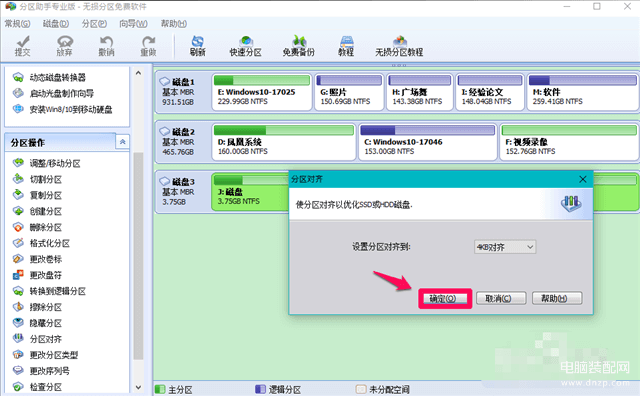Choose 删除分区 operation
The image size is (640, 396).
[37, 227]
